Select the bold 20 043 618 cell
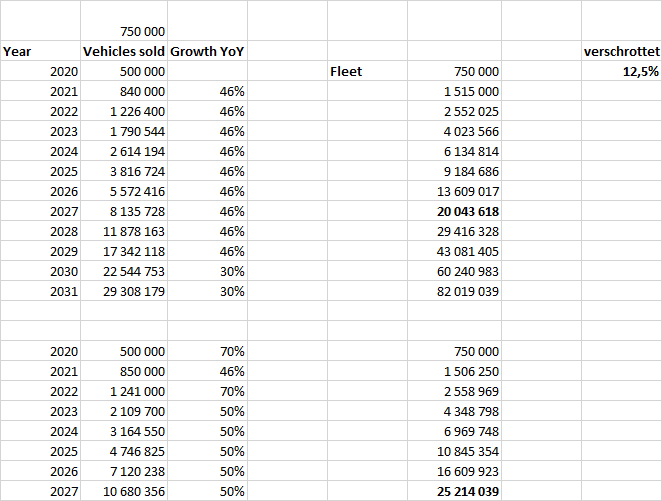Image resolution: width=662 pixels, height=501 pixels. (x=454, y=212)
